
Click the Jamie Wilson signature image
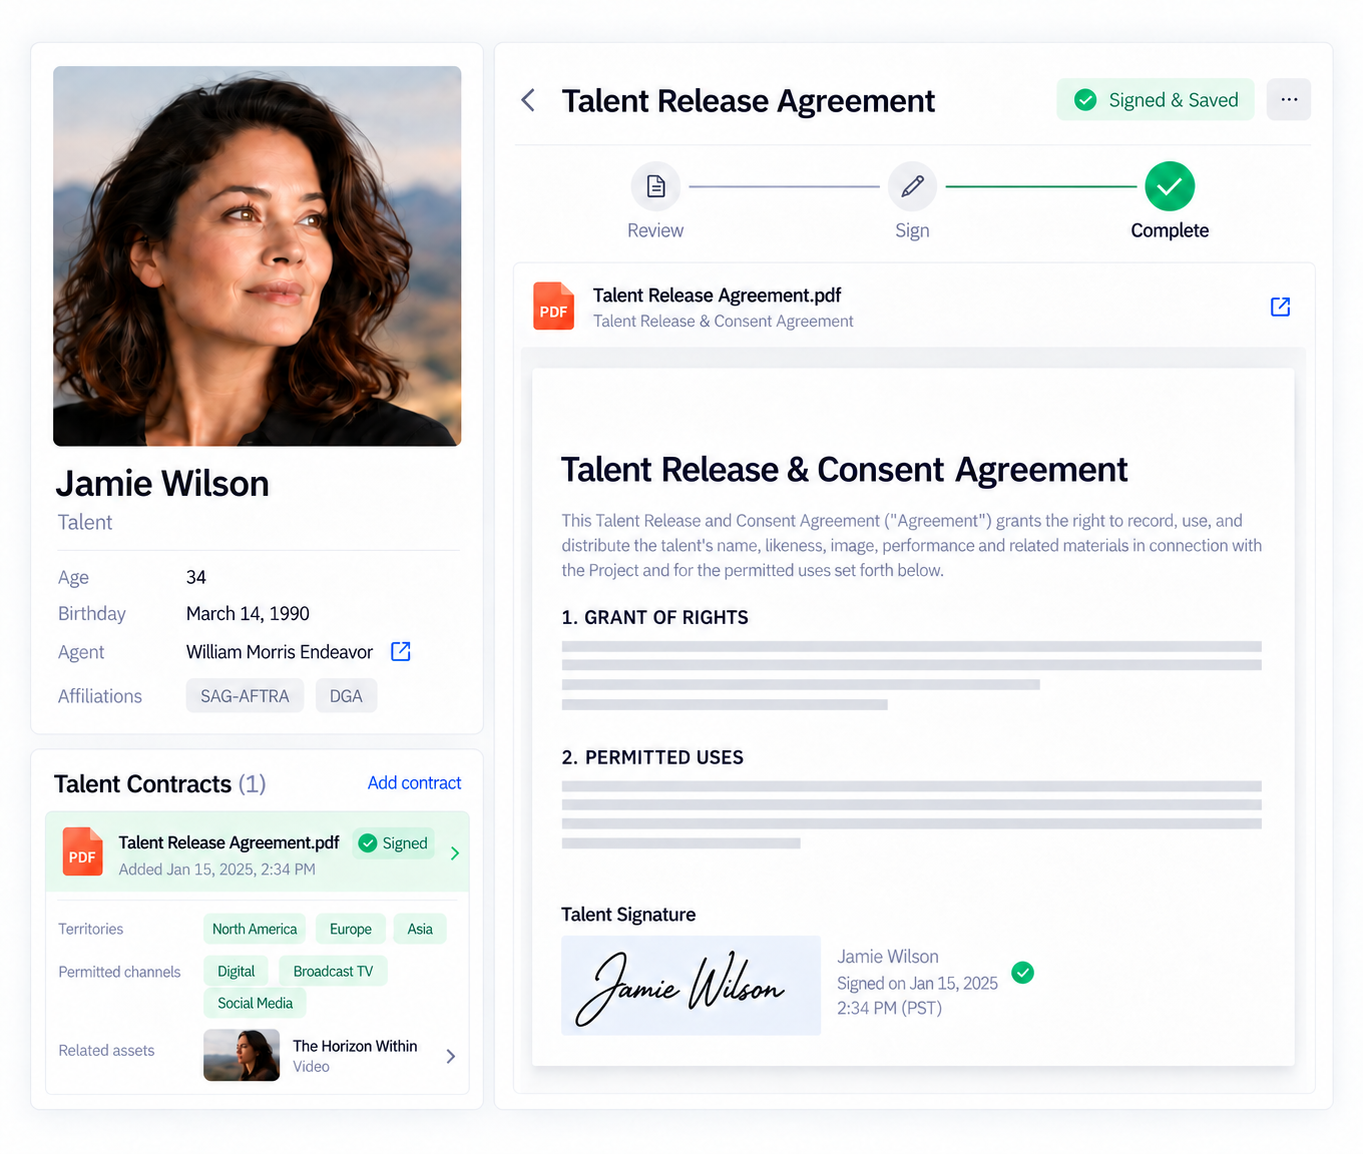click(x=690, y=985)
